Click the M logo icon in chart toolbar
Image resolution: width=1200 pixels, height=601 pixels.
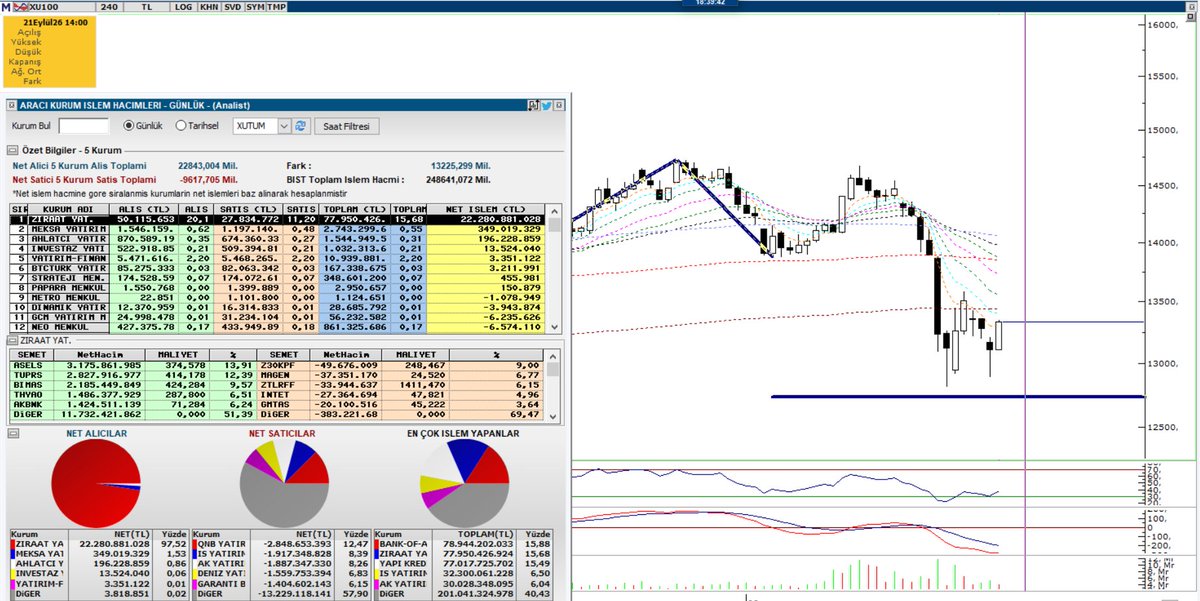[8, 6]
